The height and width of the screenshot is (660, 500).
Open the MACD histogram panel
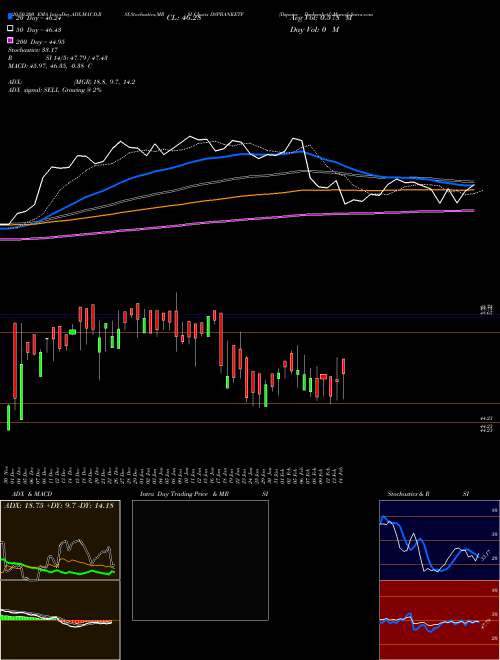60,620
